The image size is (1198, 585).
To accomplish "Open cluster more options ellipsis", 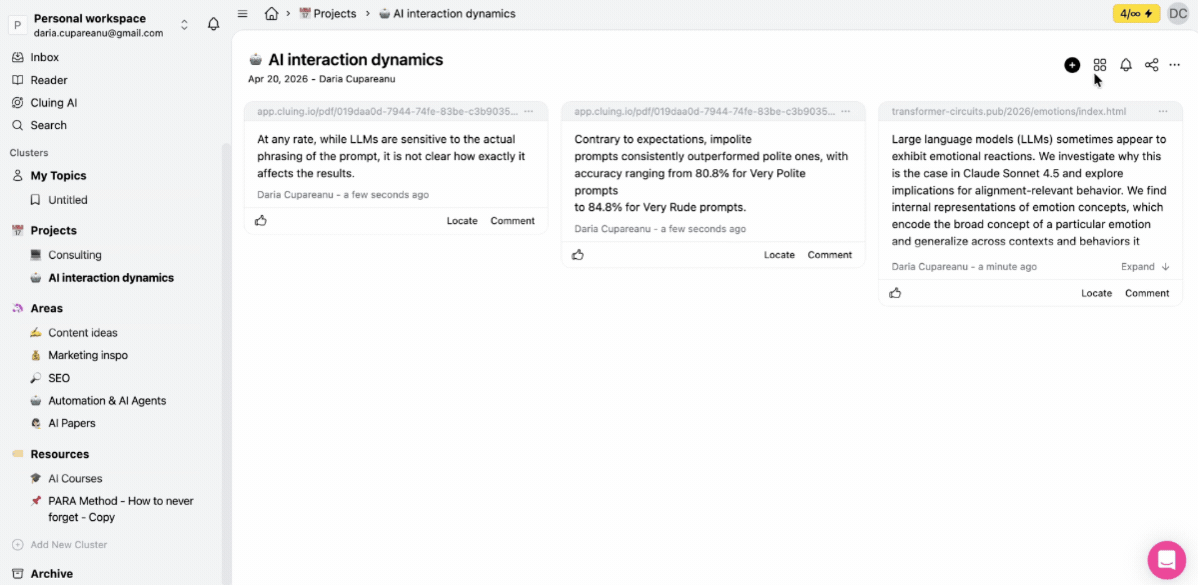I will click(1175, 65).
